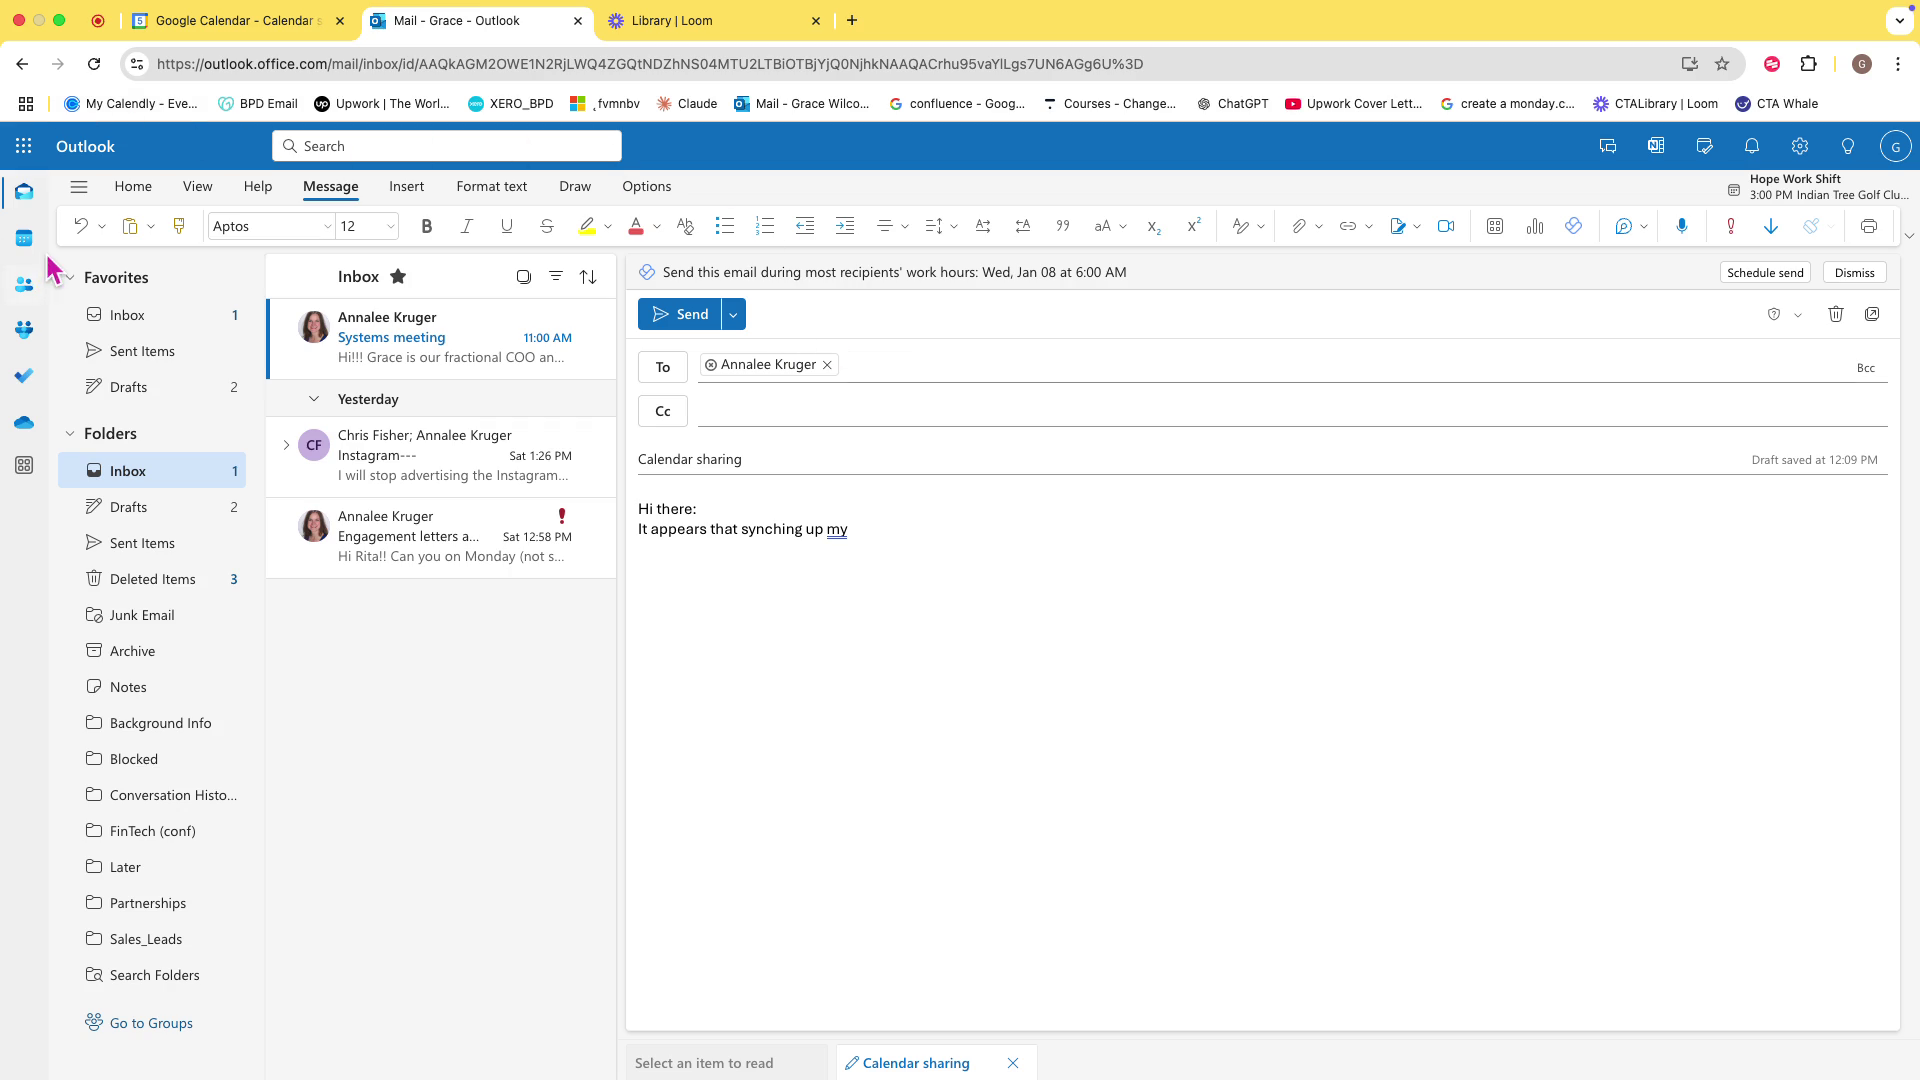Click the Dictate microphone icon
The width and height of the screenshot is (1920, 1080).
click(x=1682, y=227)
